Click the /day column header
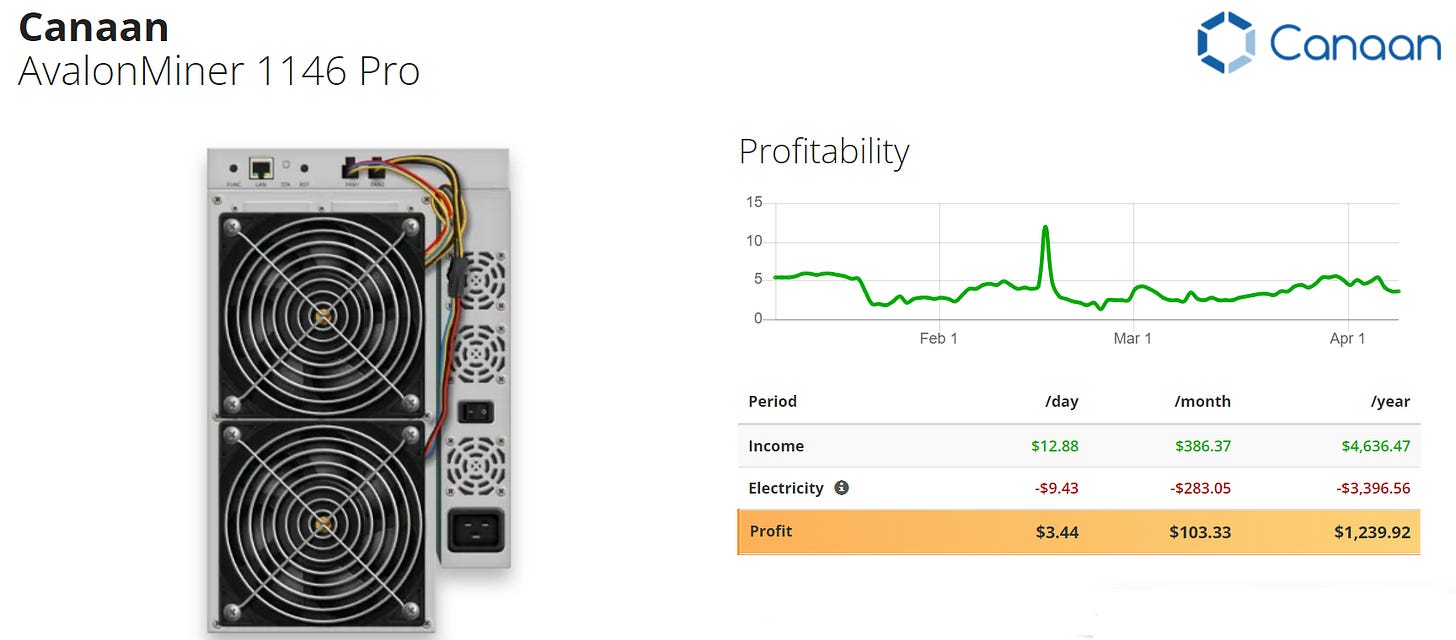 [1061, 402]
